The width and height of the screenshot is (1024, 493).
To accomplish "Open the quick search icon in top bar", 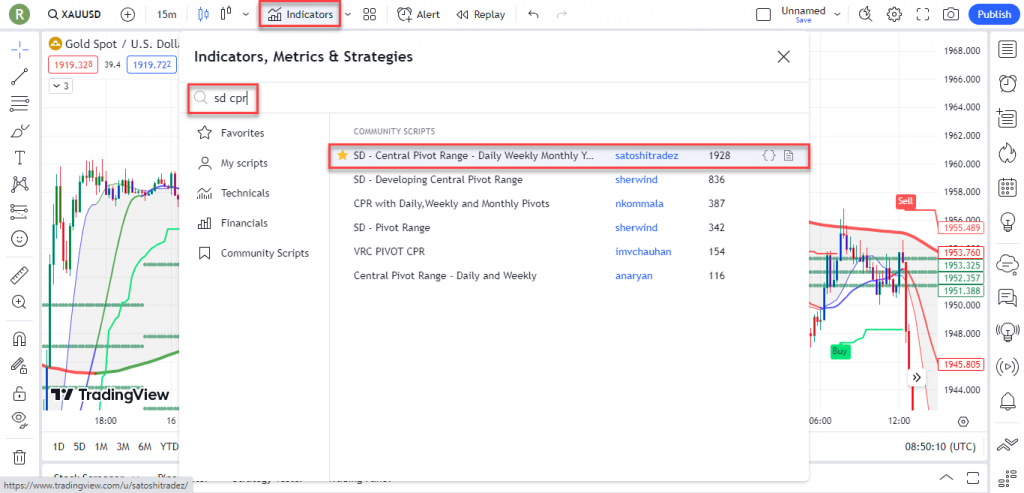I will (x=866, y=14).
